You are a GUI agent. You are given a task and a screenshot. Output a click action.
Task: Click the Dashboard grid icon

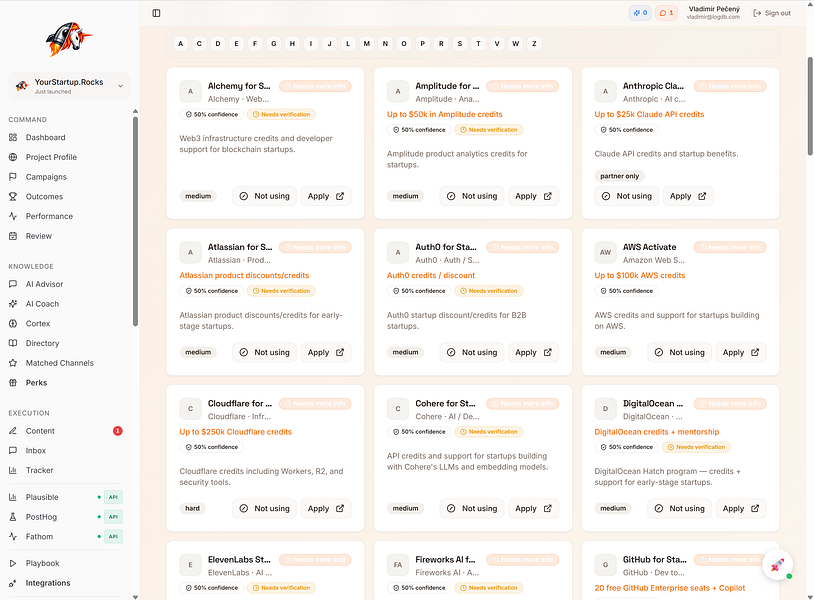[x=13, y=138]
